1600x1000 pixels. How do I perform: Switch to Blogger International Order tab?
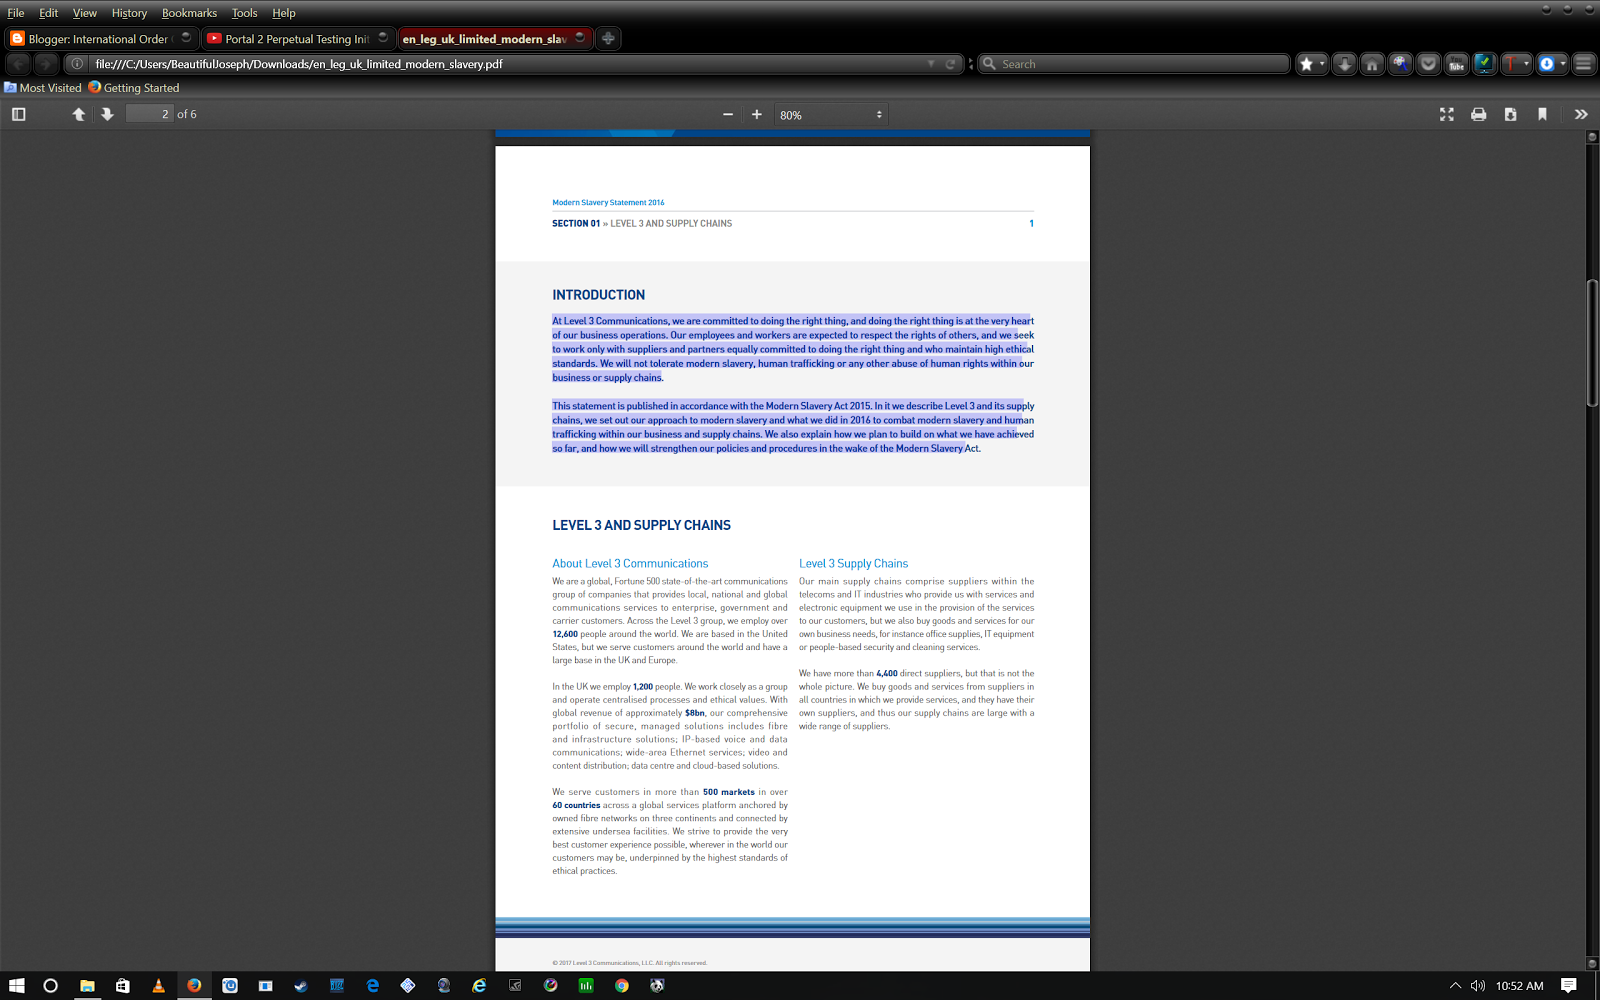(98, 39)
